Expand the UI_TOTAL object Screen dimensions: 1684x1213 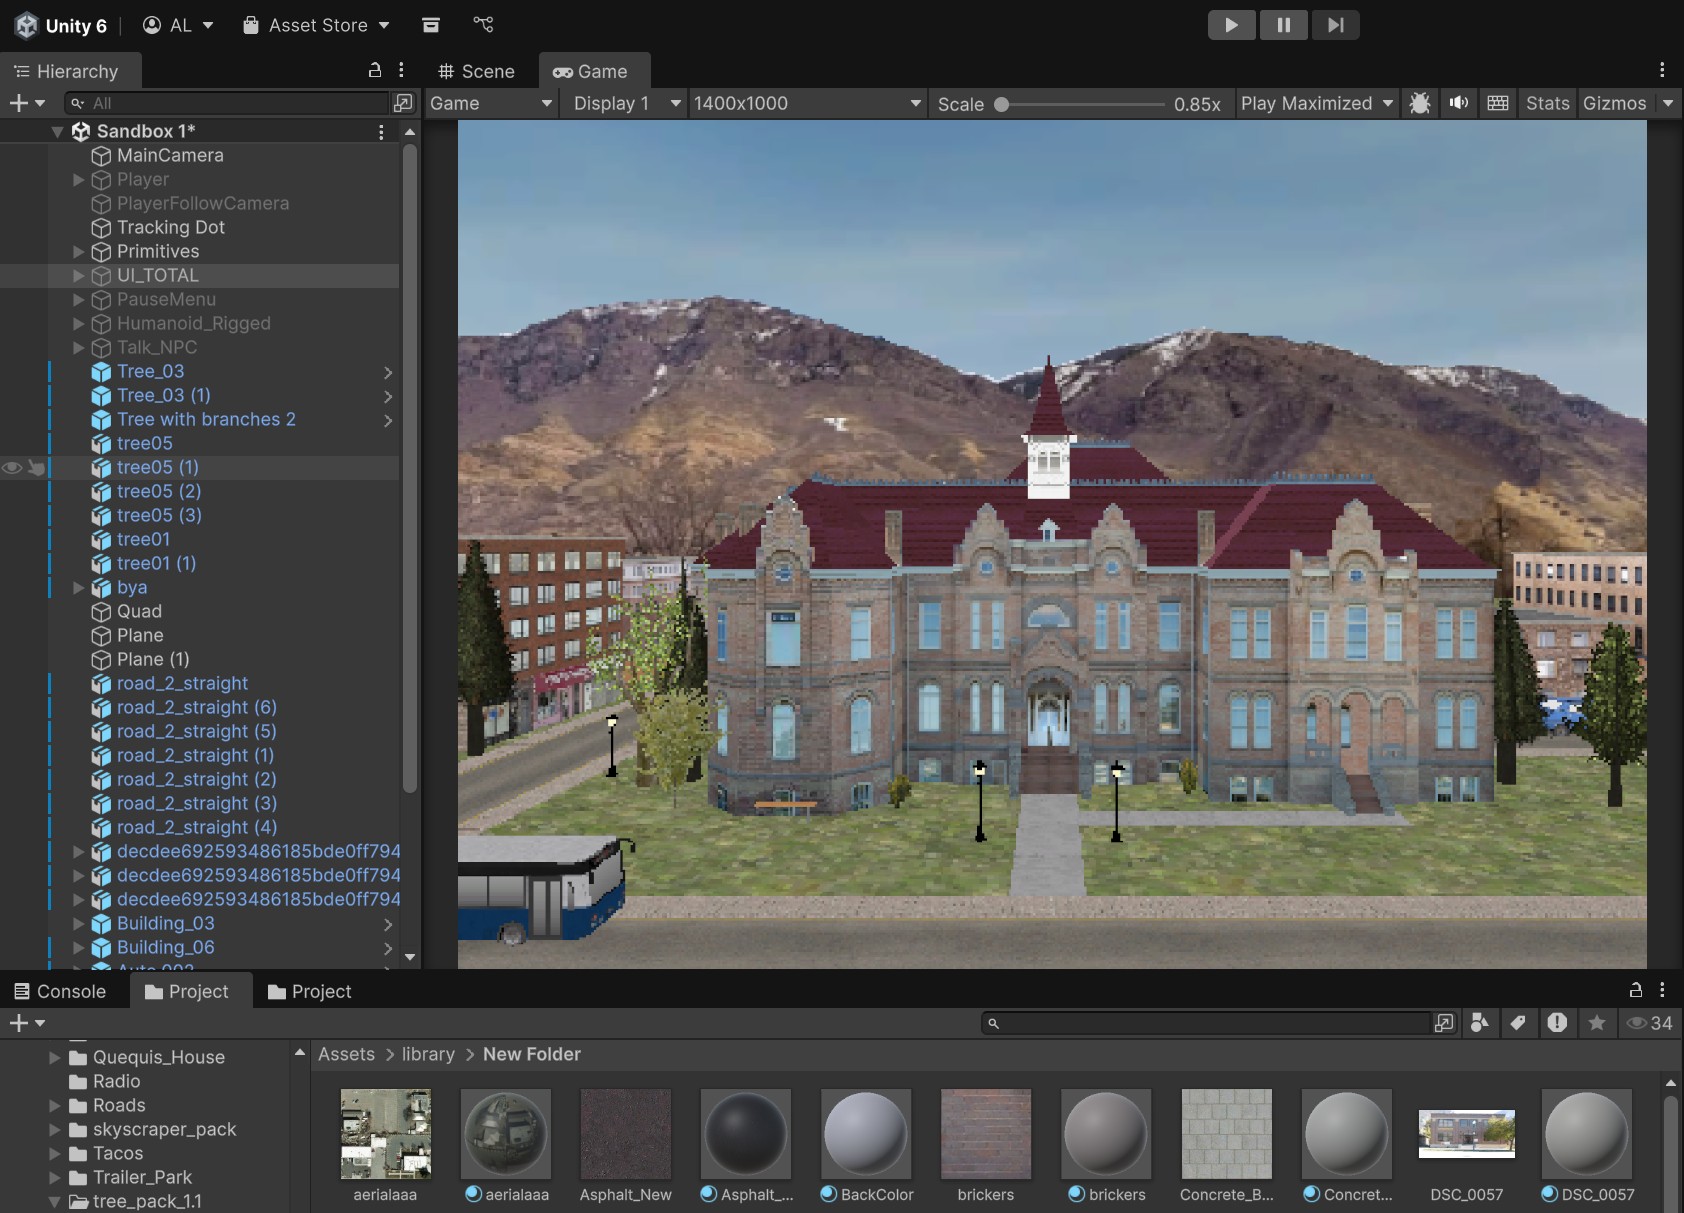click(x=78, y=276)
